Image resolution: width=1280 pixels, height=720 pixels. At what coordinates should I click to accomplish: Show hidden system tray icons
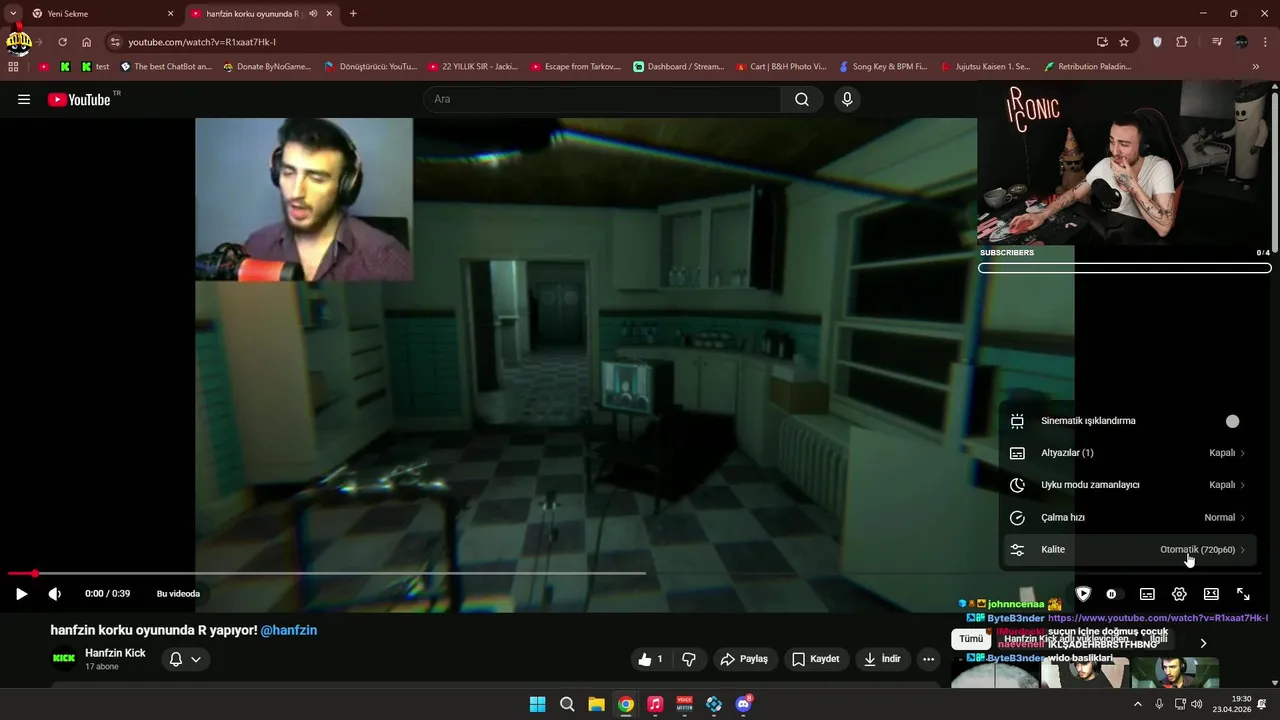pyautogui.click(x=1137, y=704)
